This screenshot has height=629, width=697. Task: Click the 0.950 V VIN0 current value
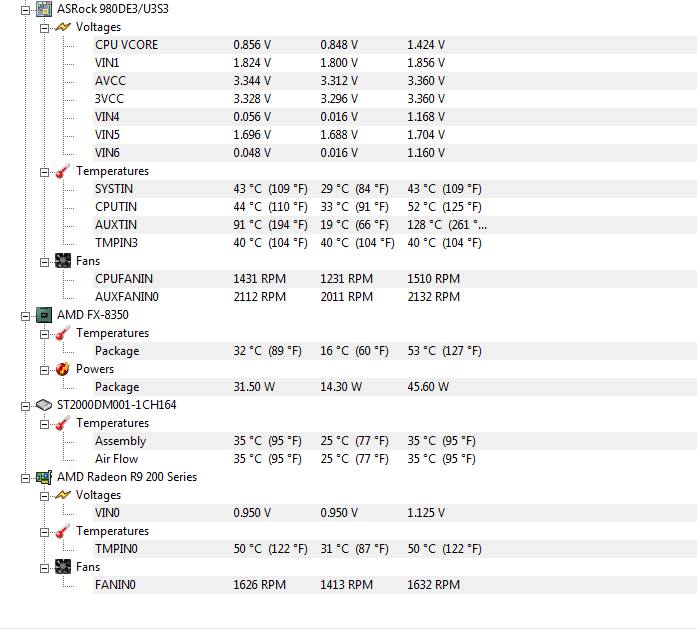coord(252,513)
